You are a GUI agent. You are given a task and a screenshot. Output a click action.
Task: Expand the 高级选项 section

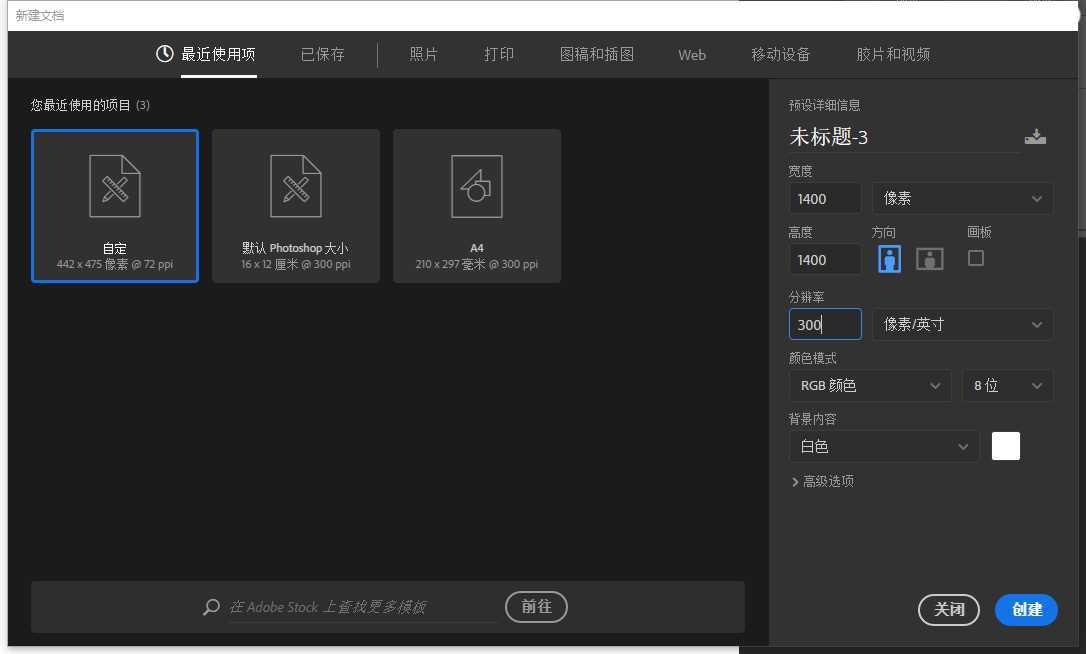(823, 481)
